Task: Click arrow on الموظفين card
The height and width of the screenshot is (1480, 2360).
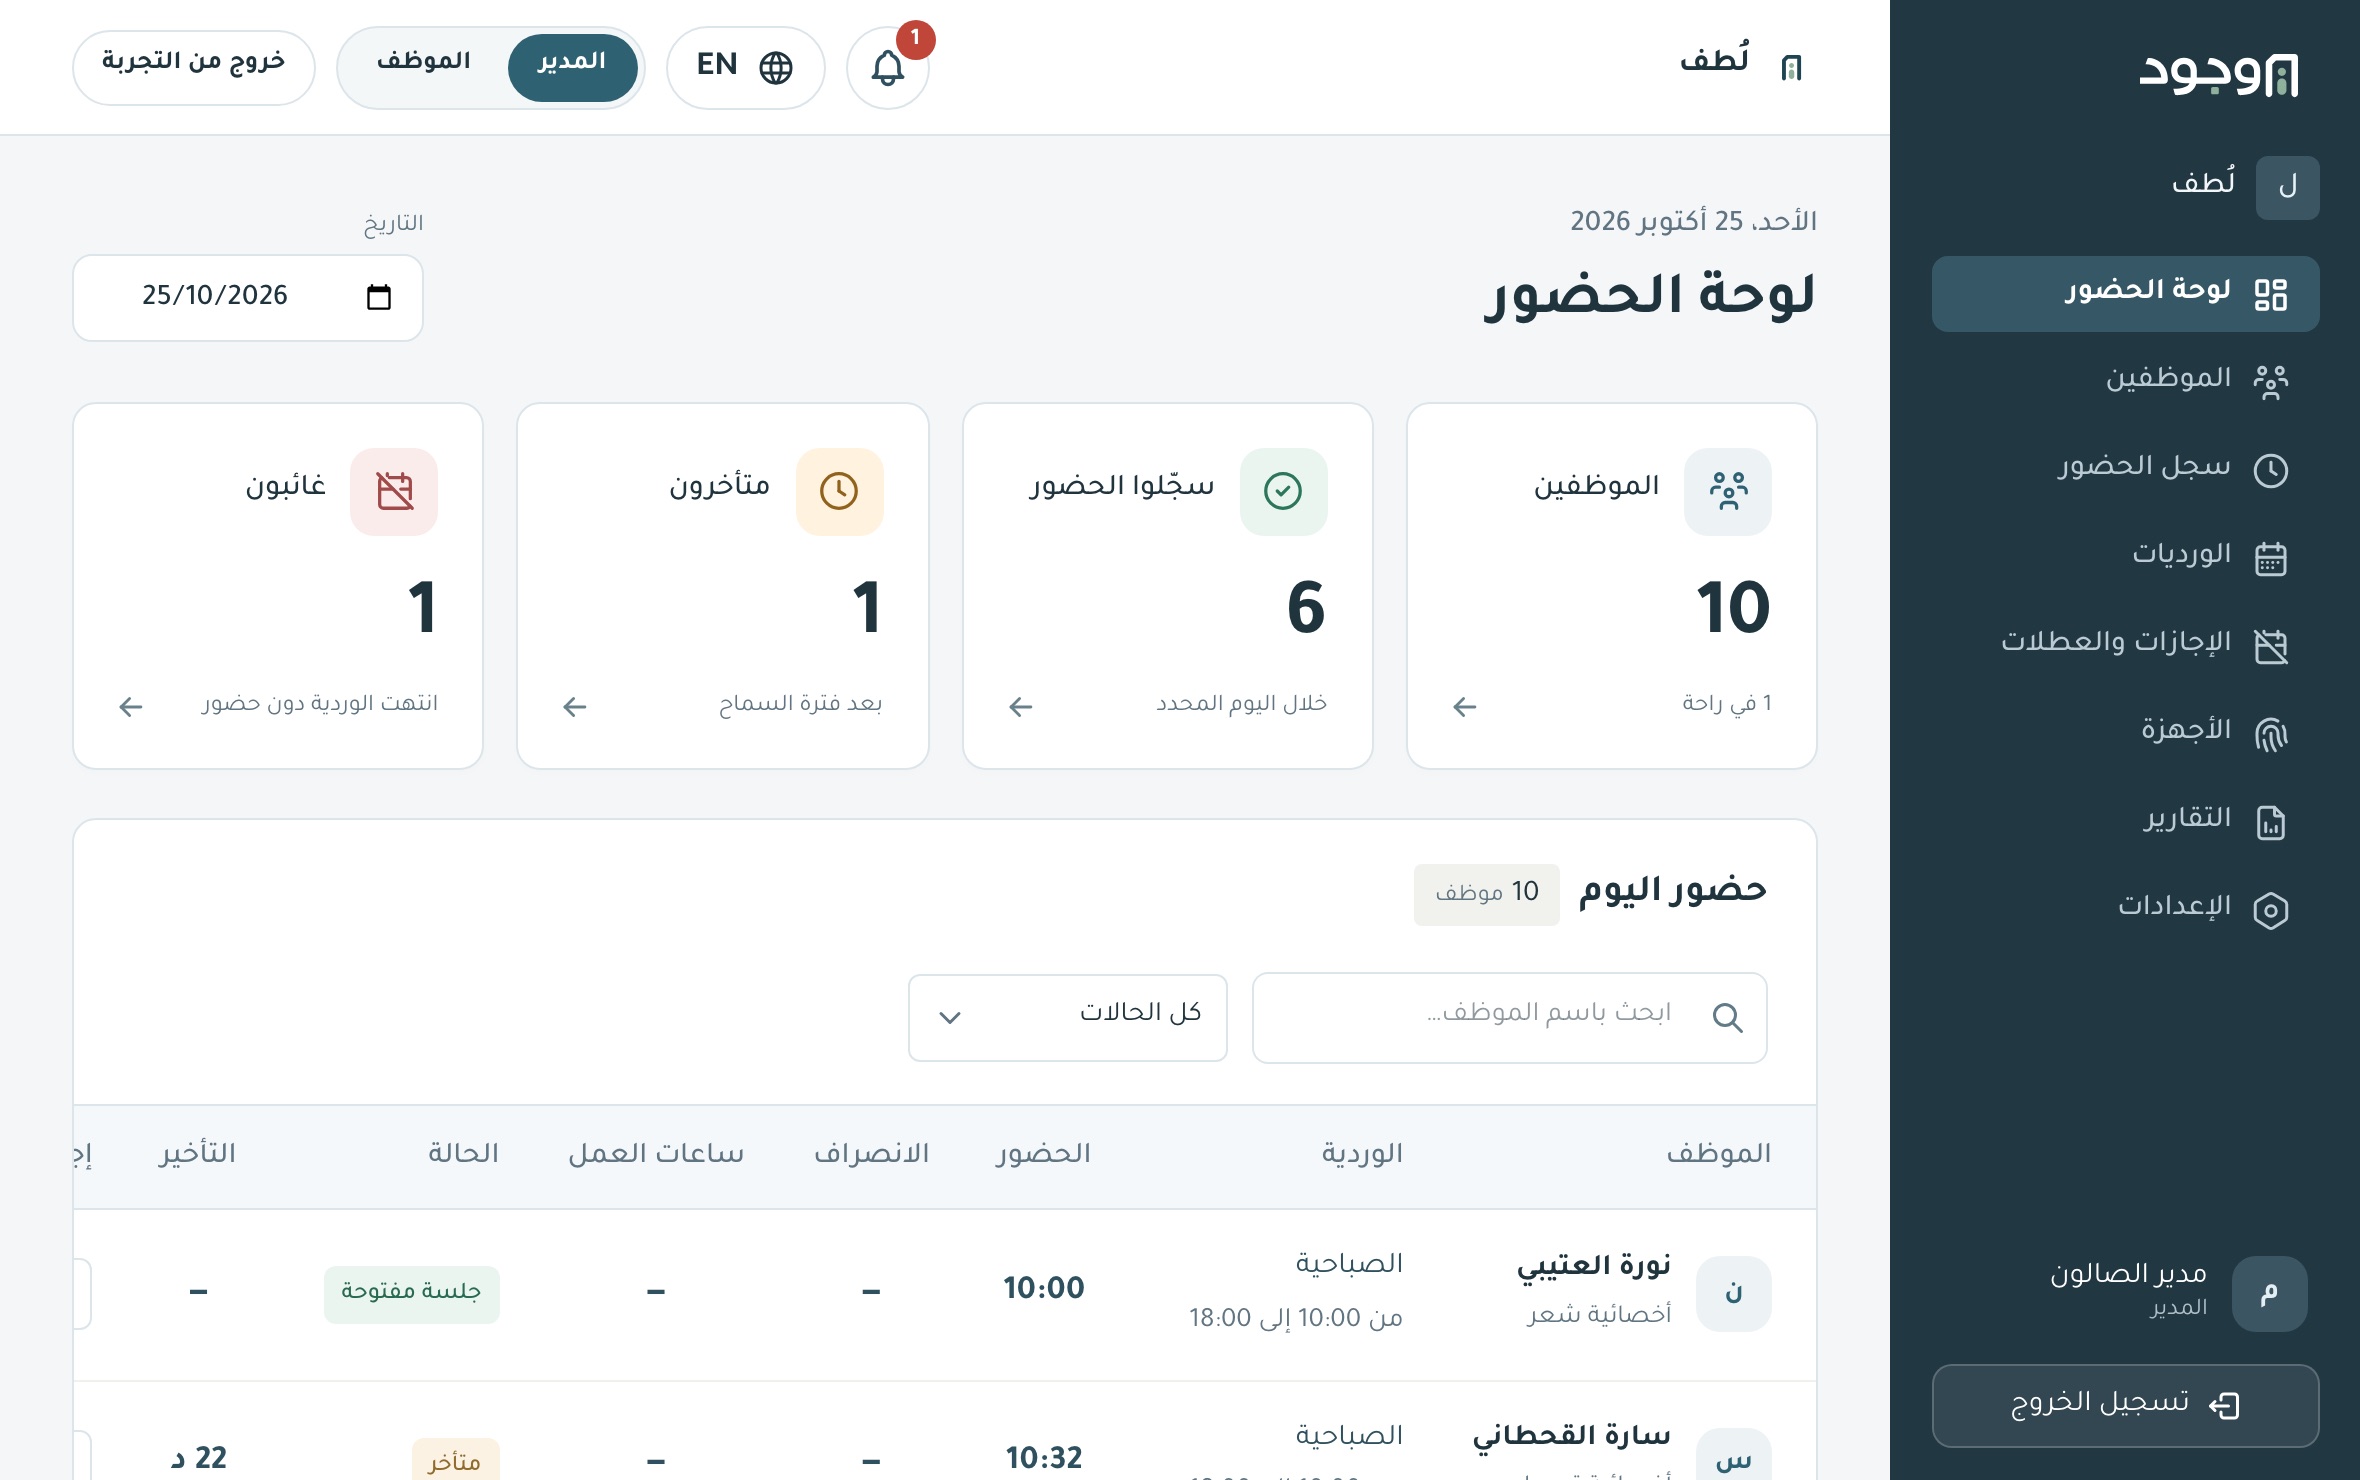Action: [1465, 707]
